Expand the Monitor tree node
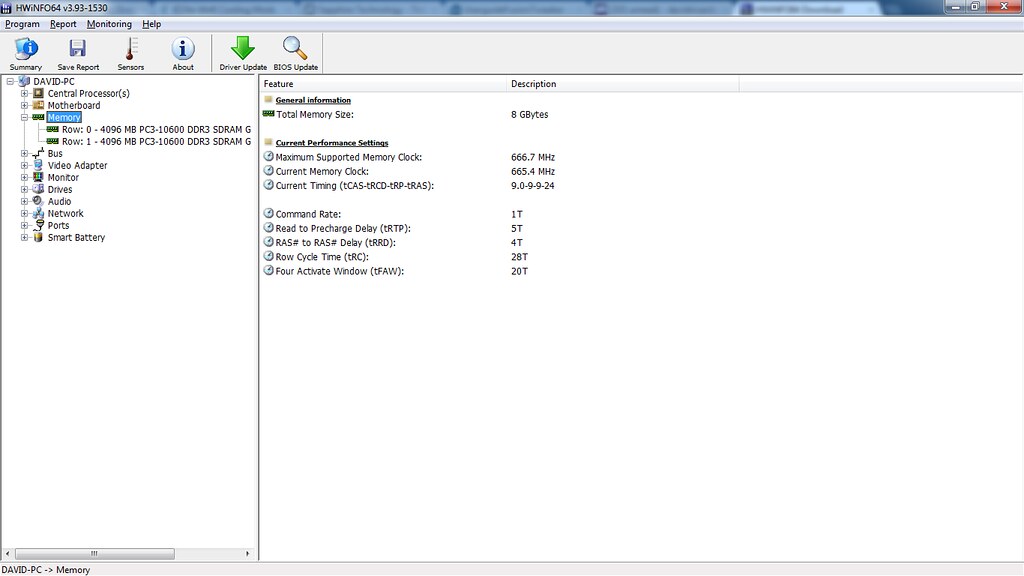Screen dimensions: 1024x576 click(x=24, y=177)
